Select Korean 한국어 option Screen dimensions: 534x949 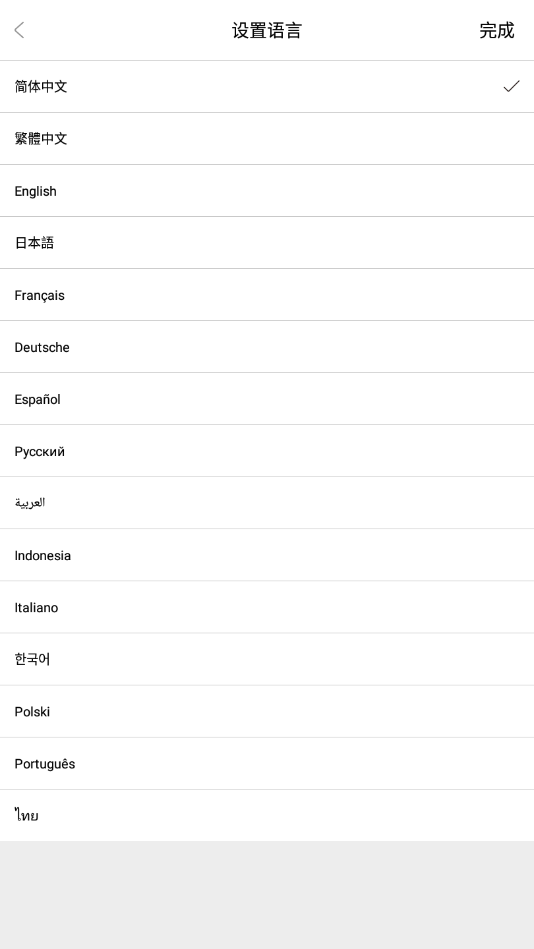point(267,659)
